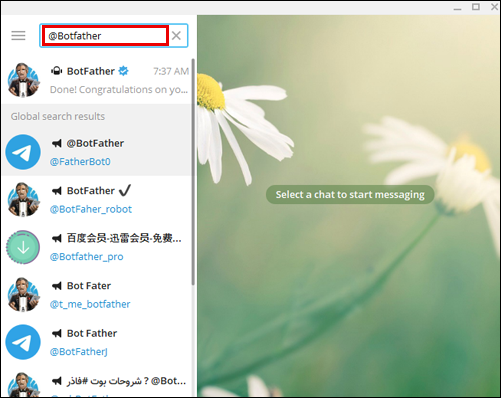Click the @Botfather_pro username

(87, 257)
